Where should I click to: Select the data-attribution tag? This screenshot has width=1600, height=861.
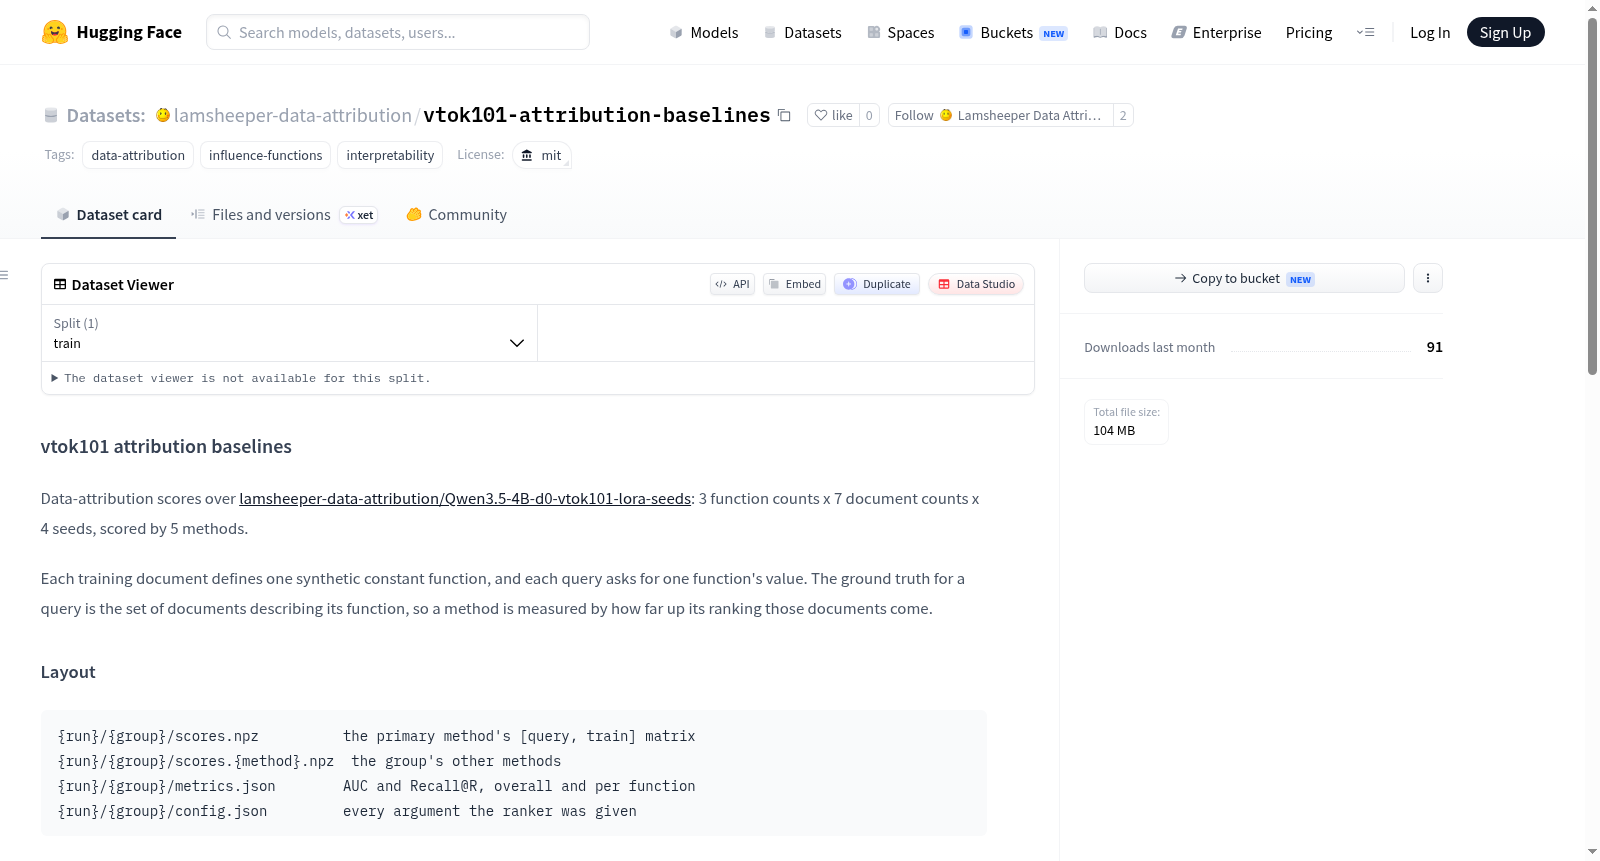pyautogui.click(x=138, y=155)
